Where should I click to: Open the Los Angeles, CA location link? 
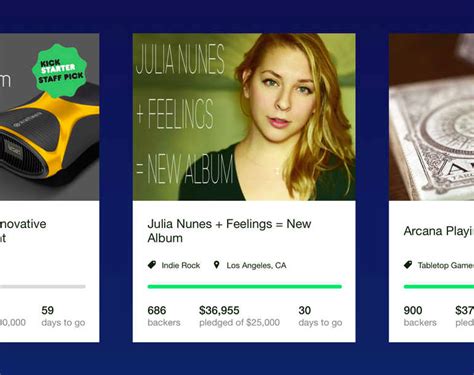256,266
